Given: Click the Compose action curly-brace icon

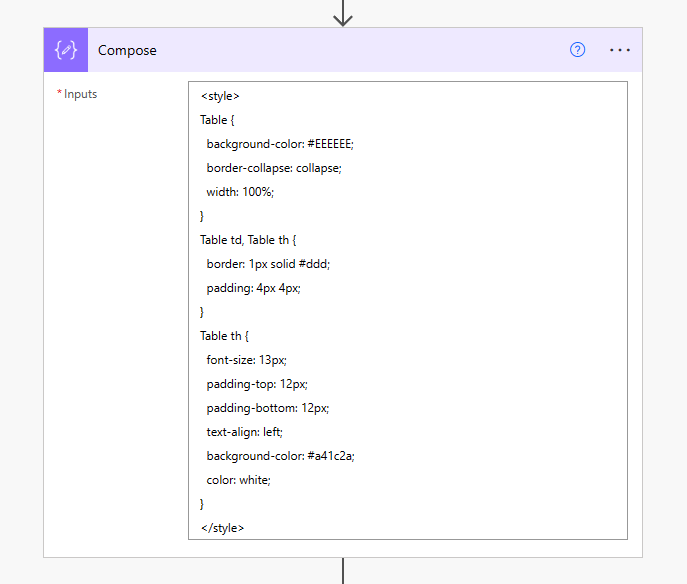Looking at the screenshot, I should point(66,50).
